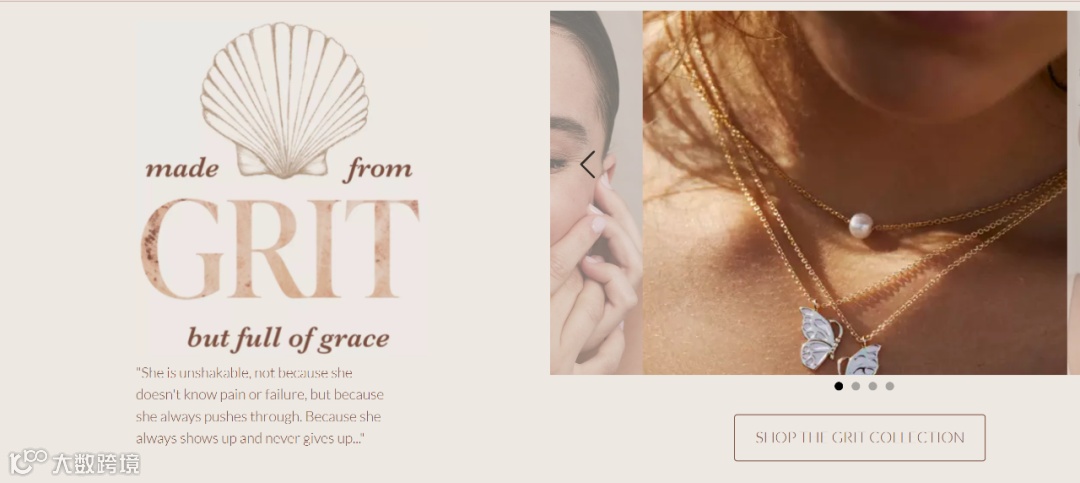Select the partial slide showing woman's face
The height and width of the screenshot is (483, 1080).
pos(596,193)
